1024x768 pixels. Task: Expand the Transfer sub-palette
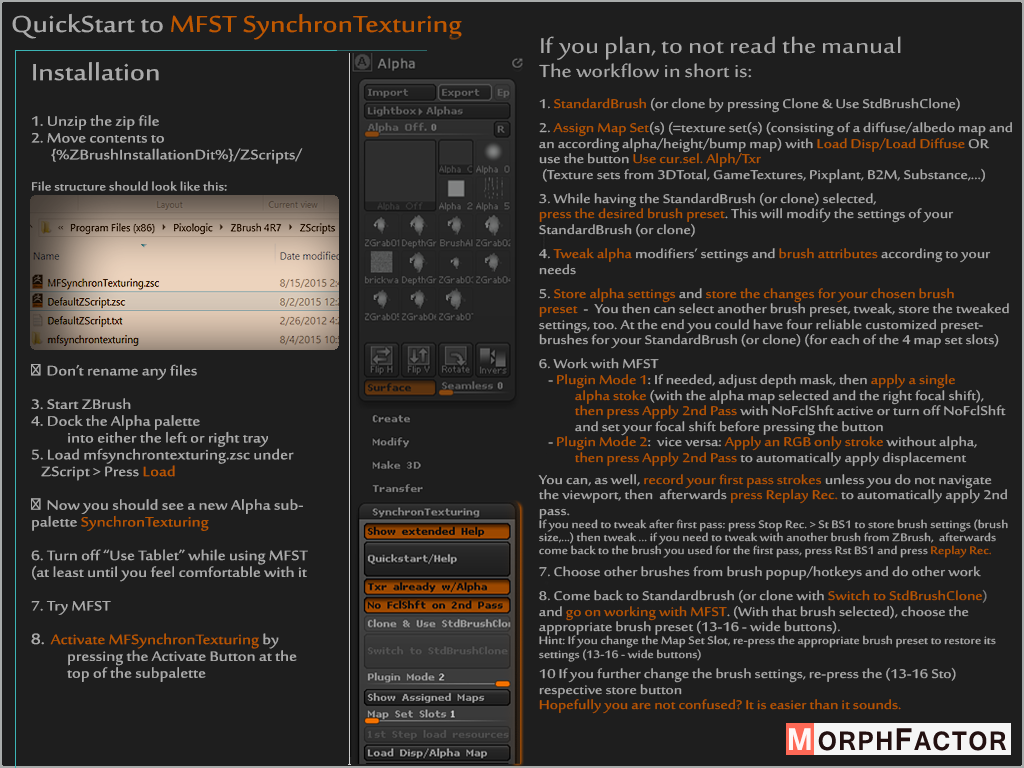click(x=397, y=488)
